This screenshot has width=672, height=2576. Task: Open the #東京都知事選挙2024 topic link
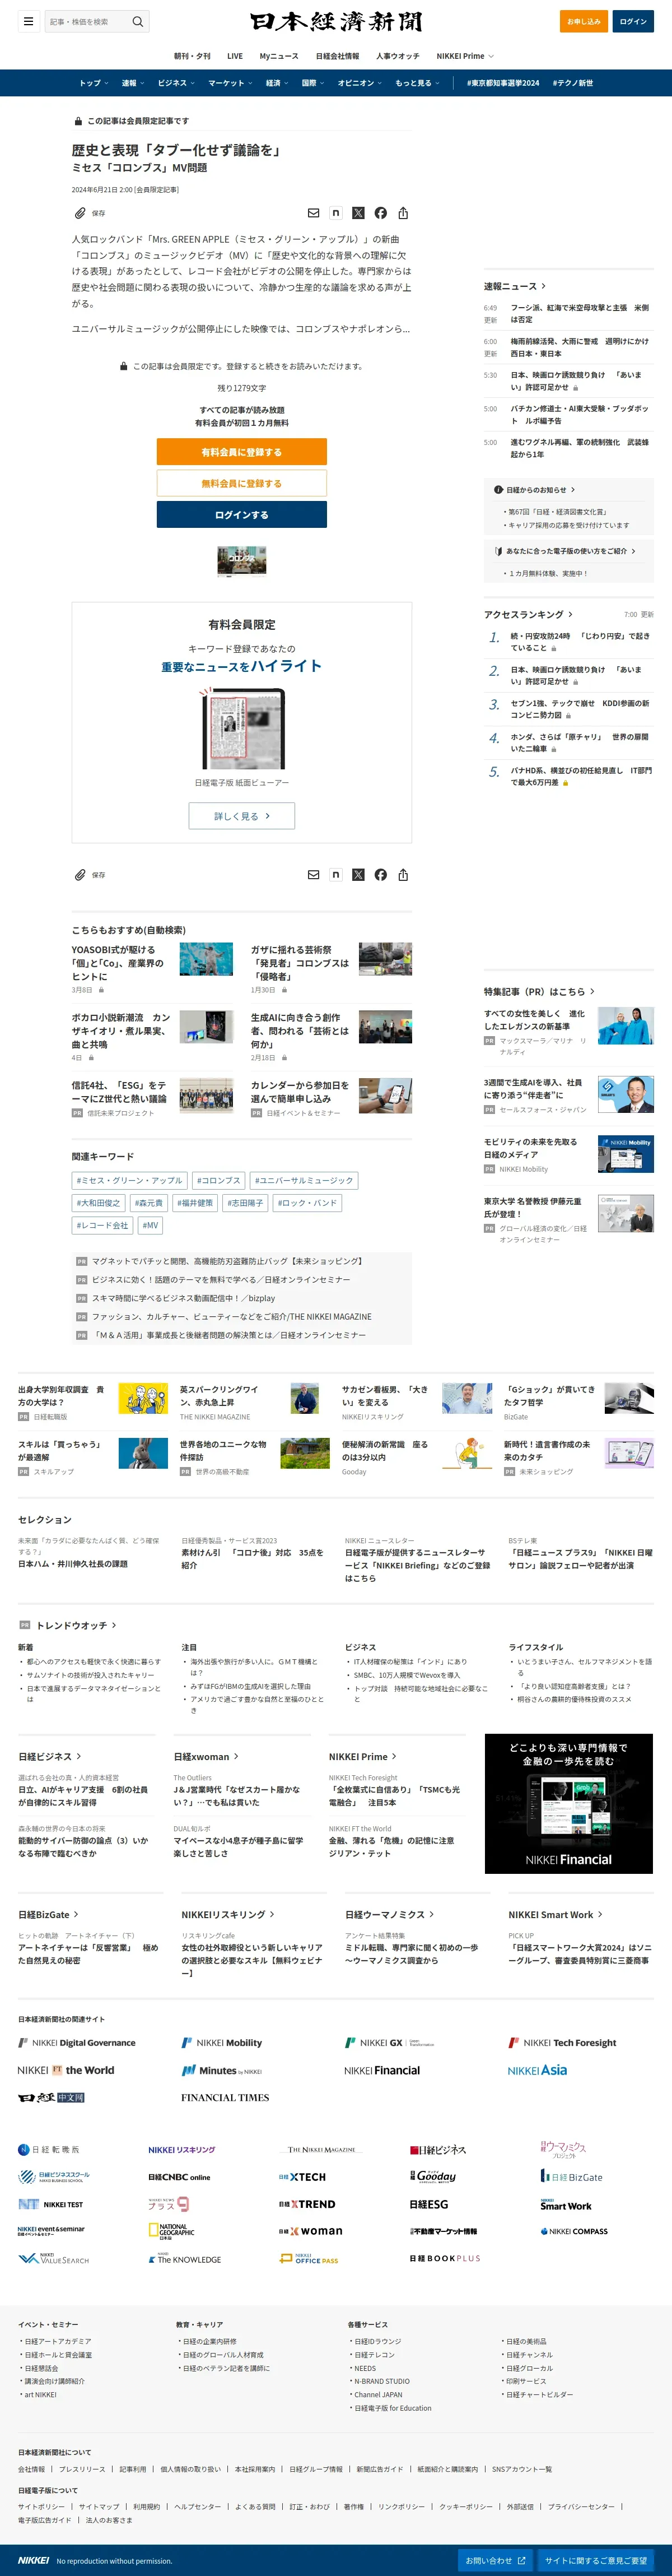point(503,83)
